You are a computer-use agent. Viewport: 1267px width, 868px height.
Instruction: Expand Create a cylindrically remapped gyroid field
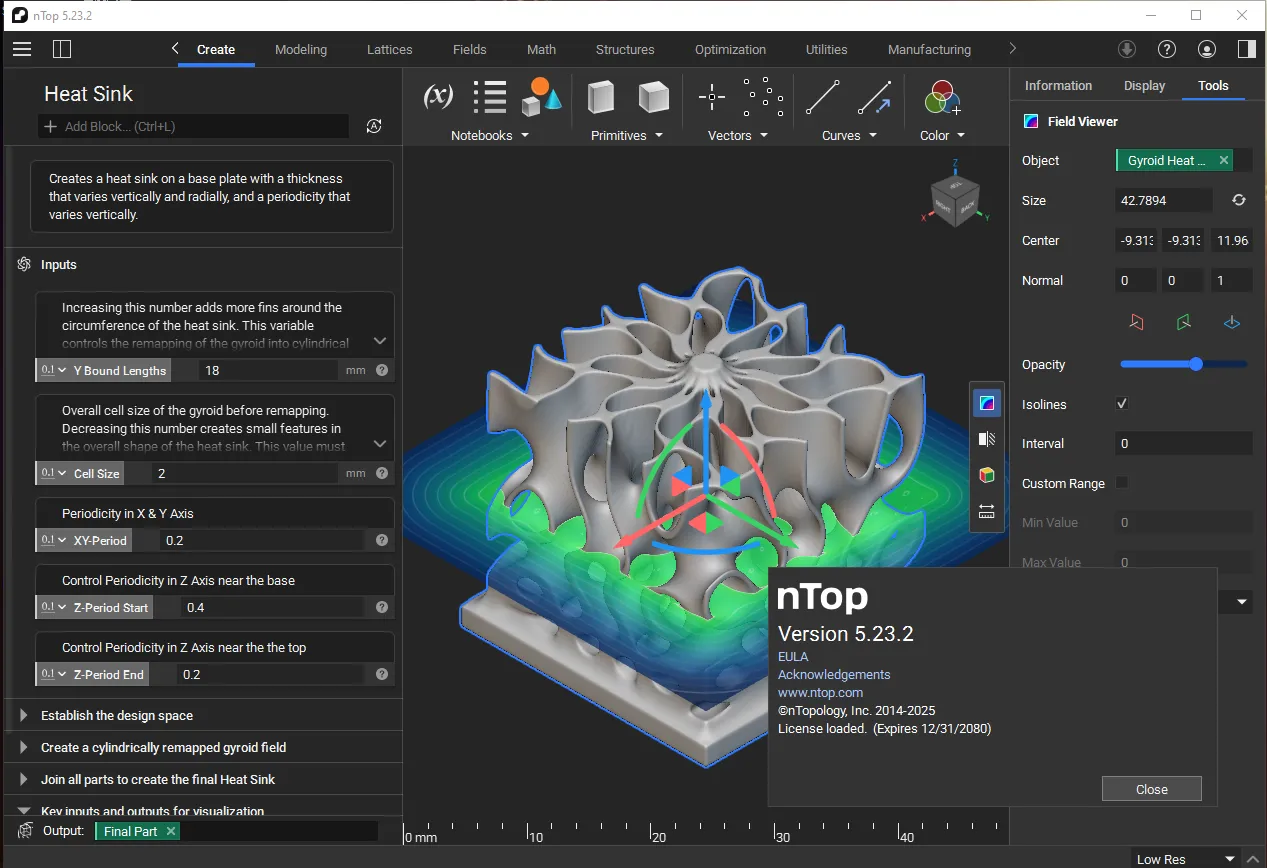click(x=24, y=747)
